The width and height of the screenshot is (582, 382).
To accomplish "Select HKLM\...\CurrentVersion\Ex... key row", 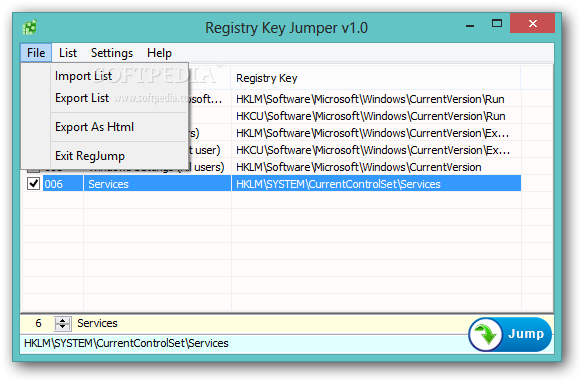I will click(376, 133).
